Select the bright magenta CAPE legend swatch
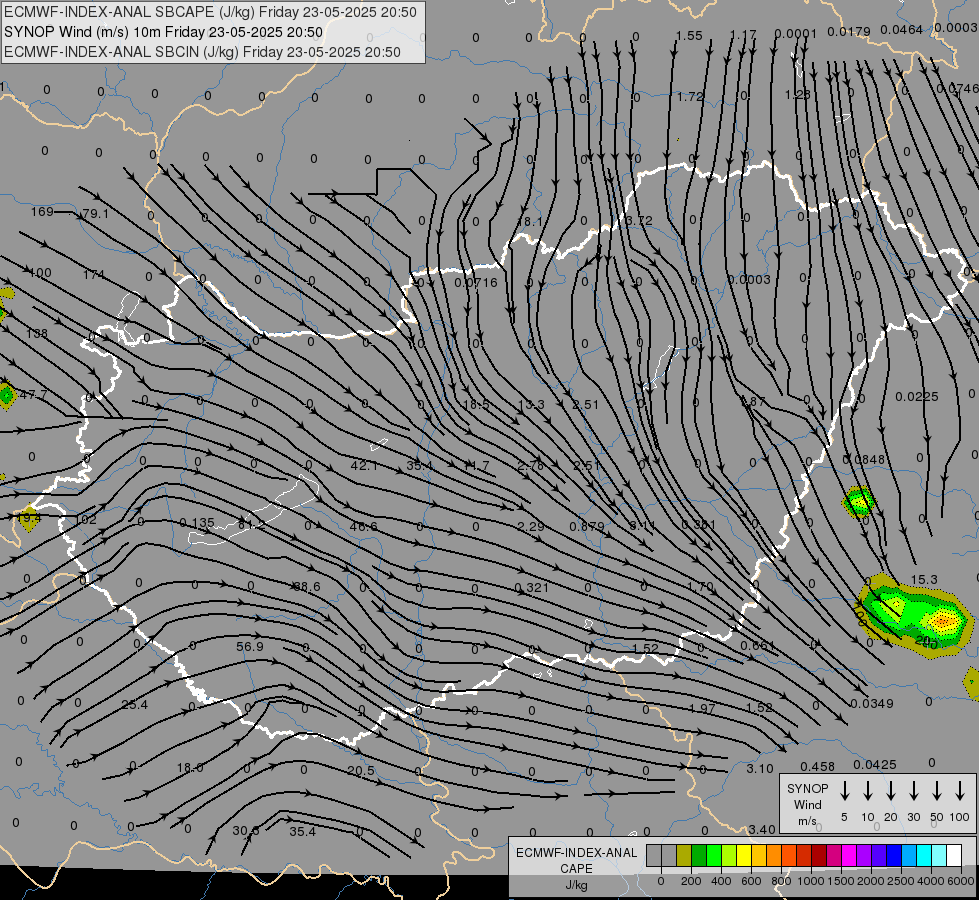Viewport: 979px width, 900px height. point(849,856)
